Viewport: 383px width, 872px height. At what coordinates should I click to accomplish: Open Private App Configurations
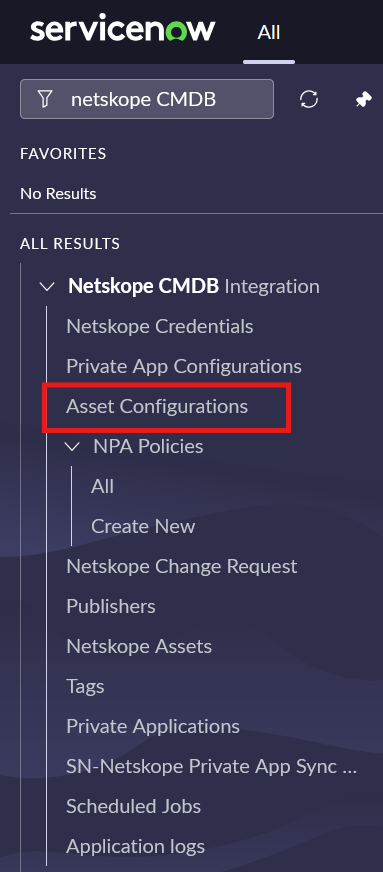point(184,366)
